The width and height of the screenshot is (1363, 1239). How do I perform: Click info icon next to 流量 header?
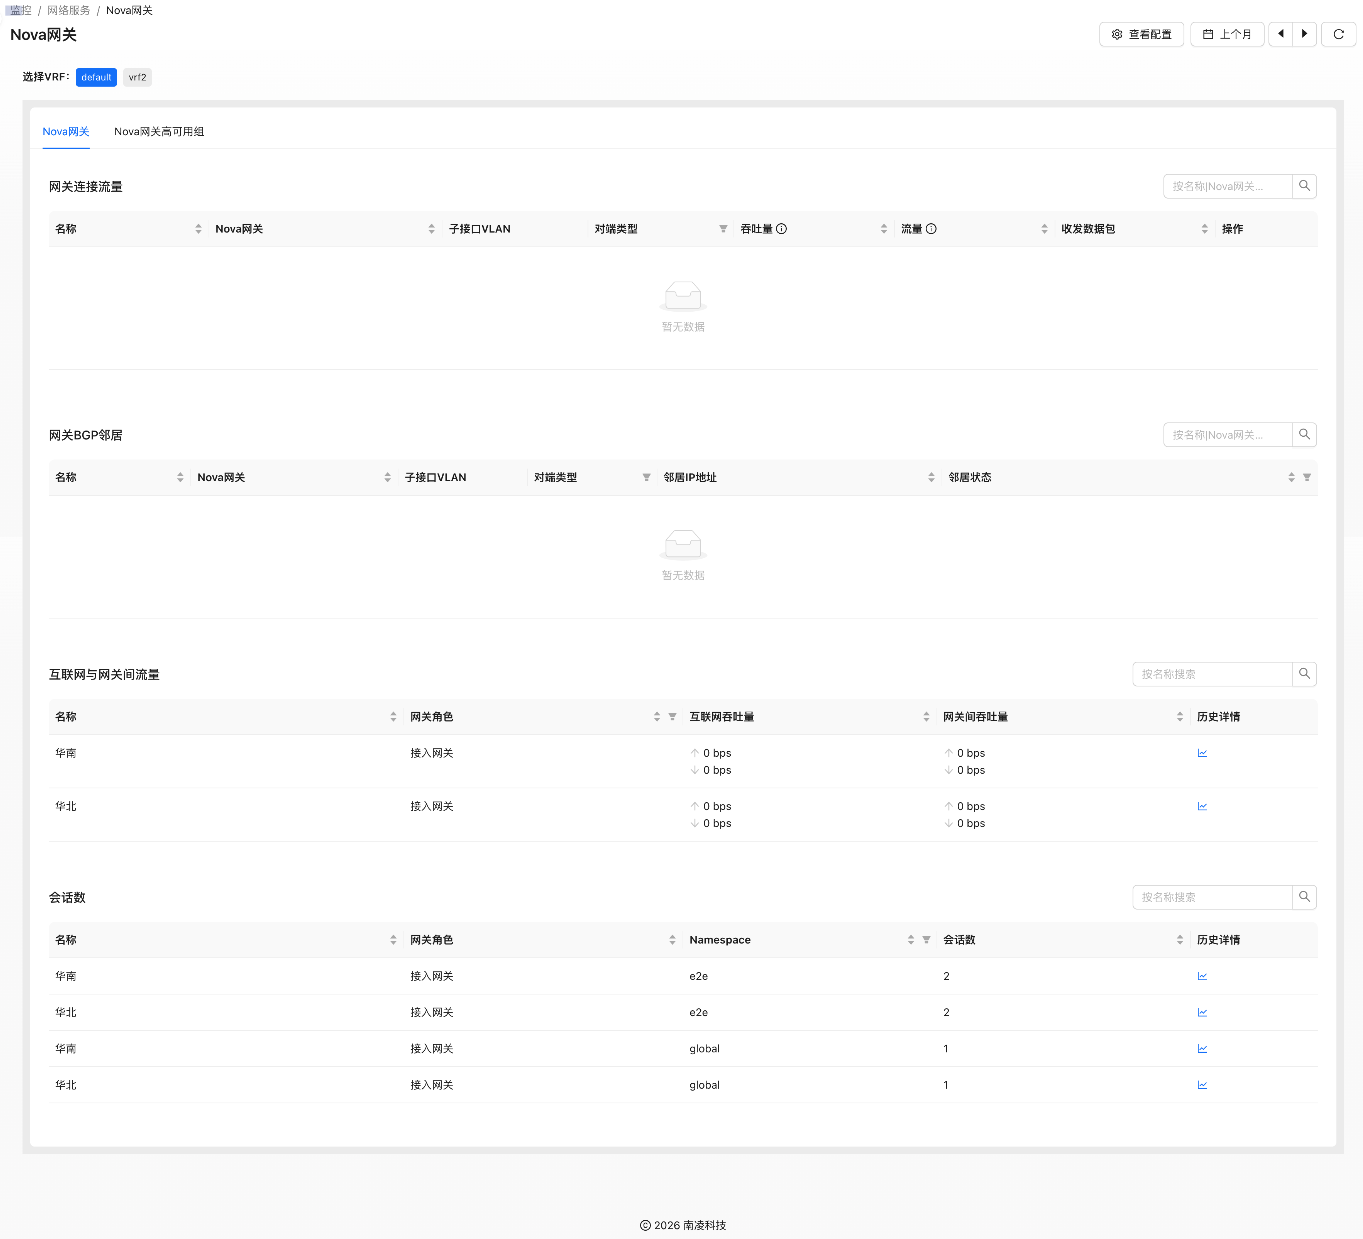(x=931, y=229)
